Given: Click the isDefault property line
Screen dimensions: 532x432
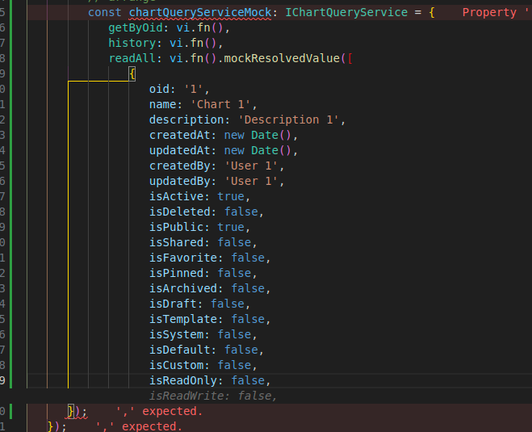Looking at the screenshot, I should 207,350.
